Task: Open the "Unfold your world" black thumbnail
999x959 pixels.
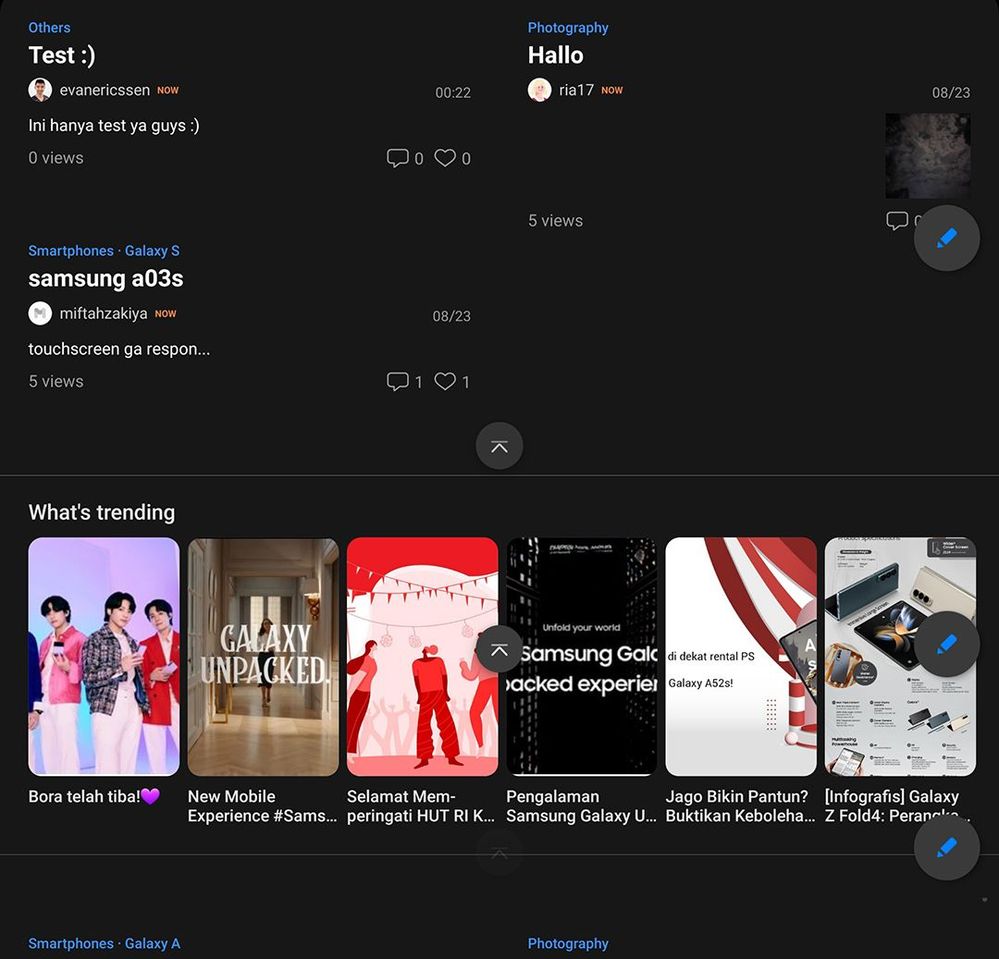Action: coord(582,656)
